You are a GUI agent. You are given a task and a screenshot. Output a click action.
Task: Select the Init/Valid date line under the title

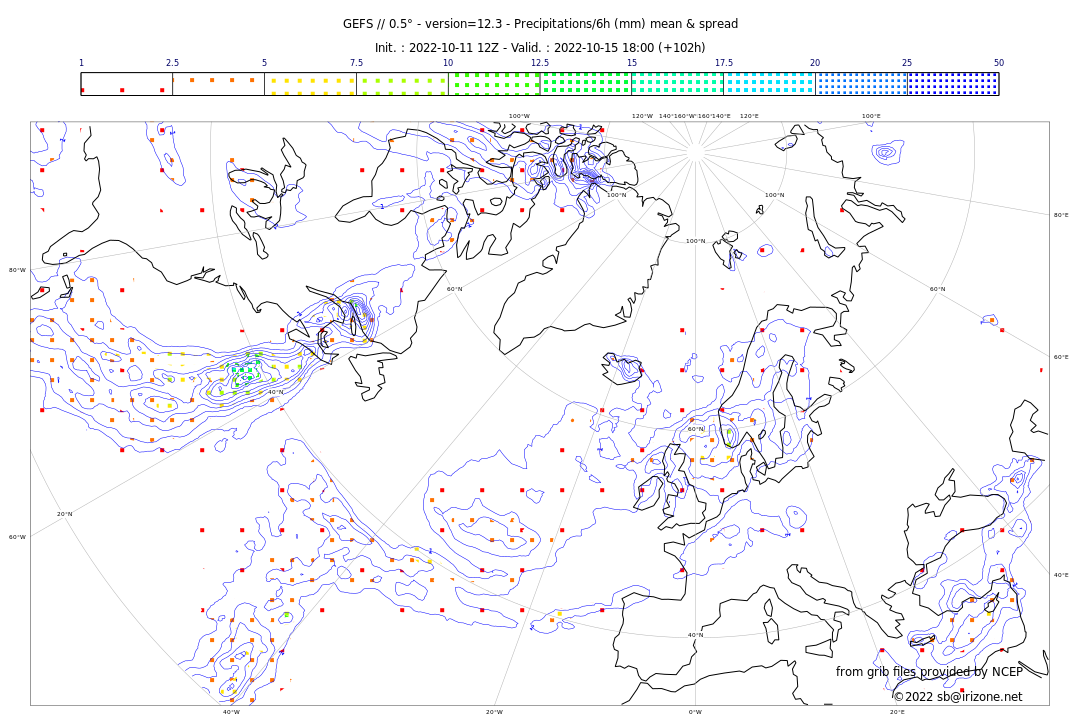pos(540,48)
